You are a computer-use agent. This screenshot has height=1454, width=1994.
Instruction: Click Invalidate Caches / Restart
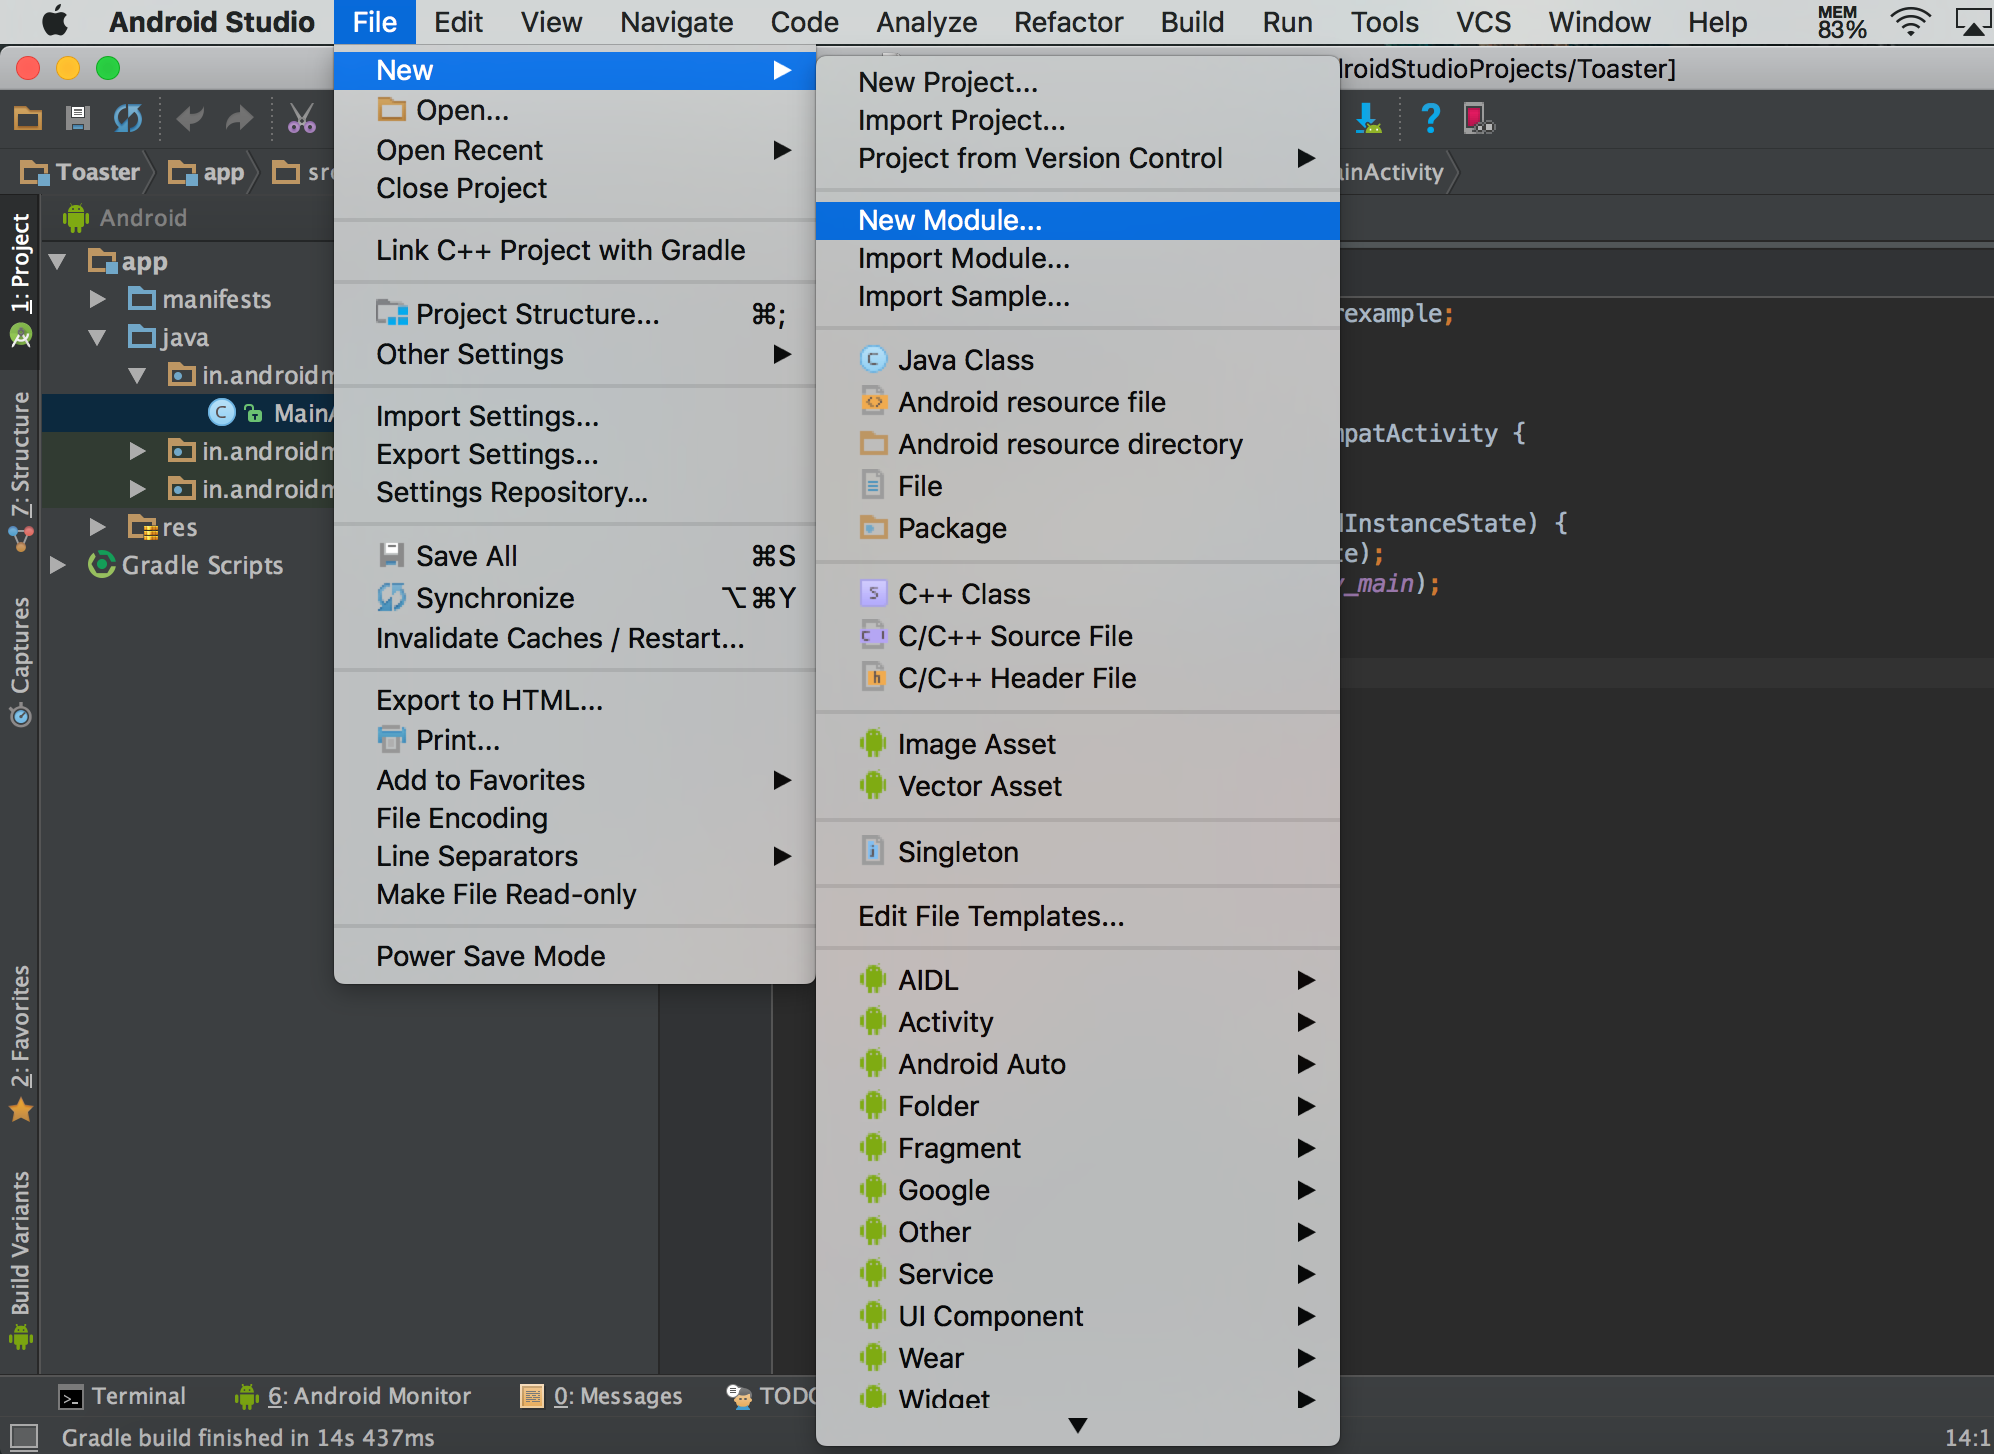pos(559,638)
